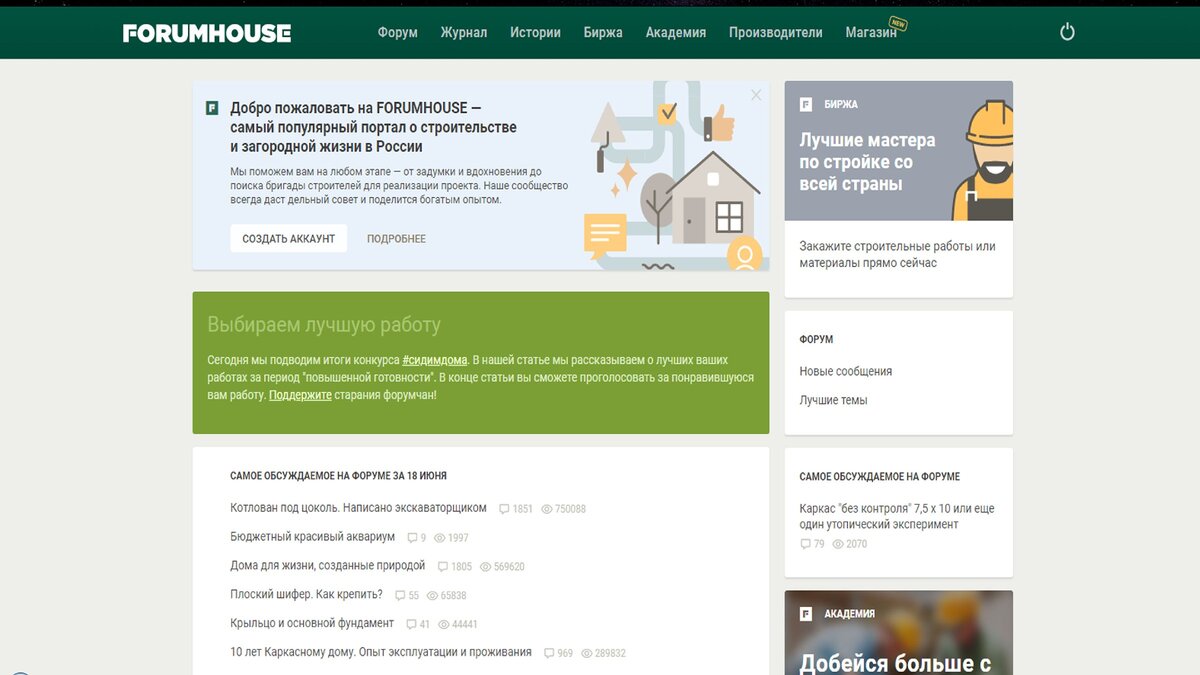This screenshot has width=1200, height=675.
Task: Close the welcome banner
Action: tap(756, 95)
